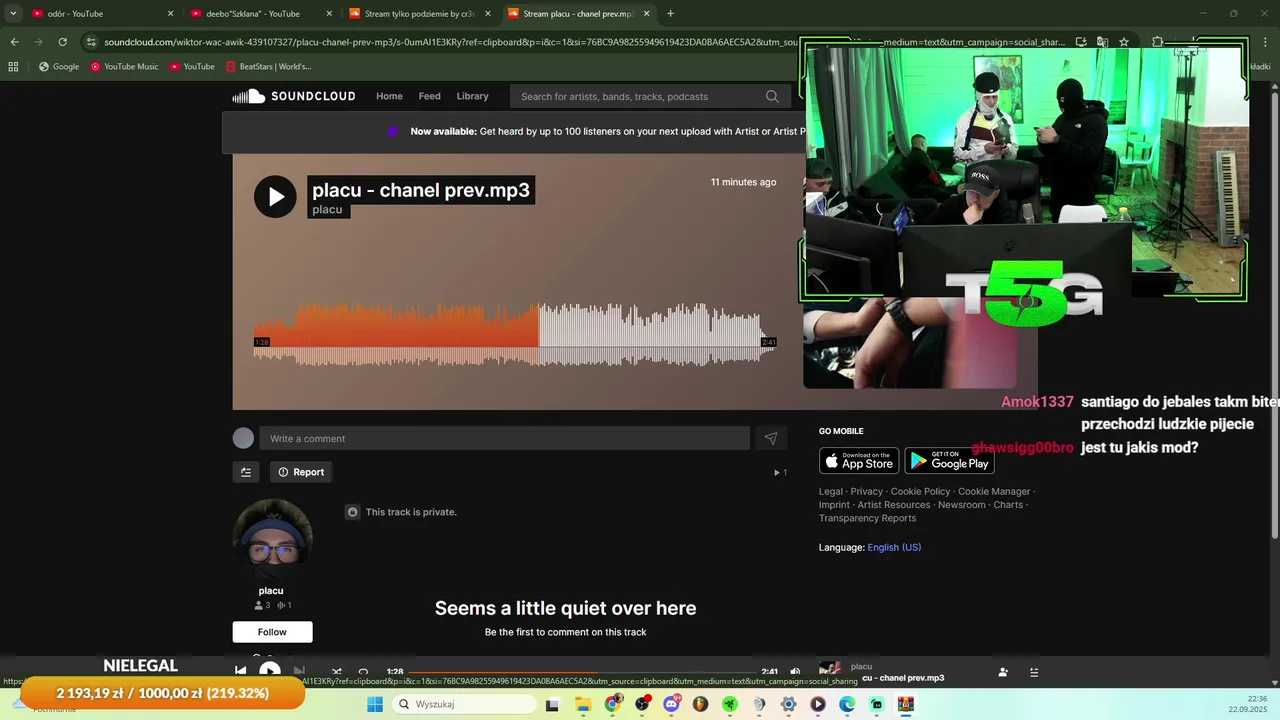Viewport: 1280px width, 720px height.
Task: Switch to the deebo "Szklana" YouTube tab
Action: tap(260, 14)
